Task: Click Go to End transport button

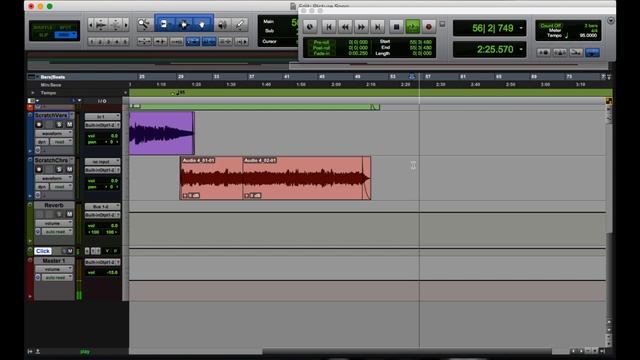Action: tap(378, 27)
